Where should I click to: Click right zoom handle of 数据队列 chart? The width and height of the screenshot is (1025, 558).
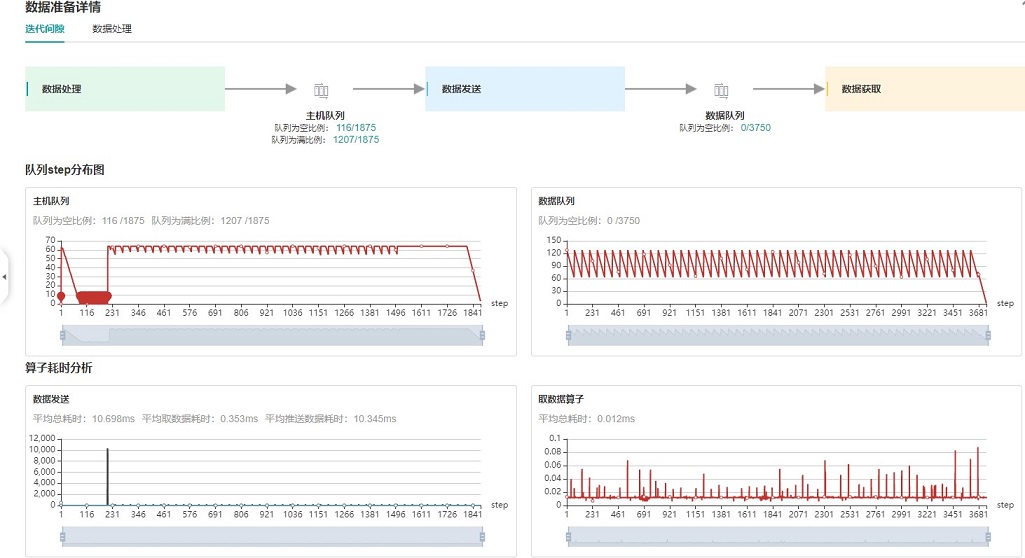pos(987,336)
